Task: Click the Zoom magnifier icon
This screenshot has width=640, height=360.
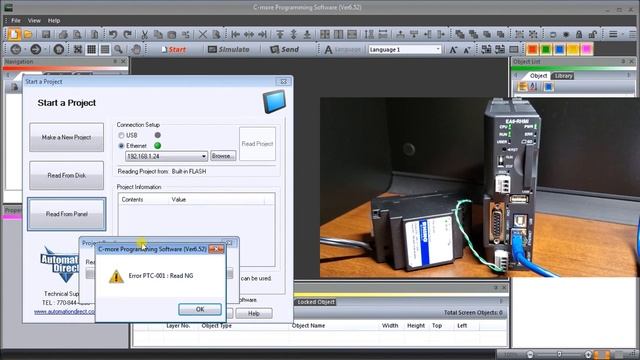Action: (x=118, y=49)
